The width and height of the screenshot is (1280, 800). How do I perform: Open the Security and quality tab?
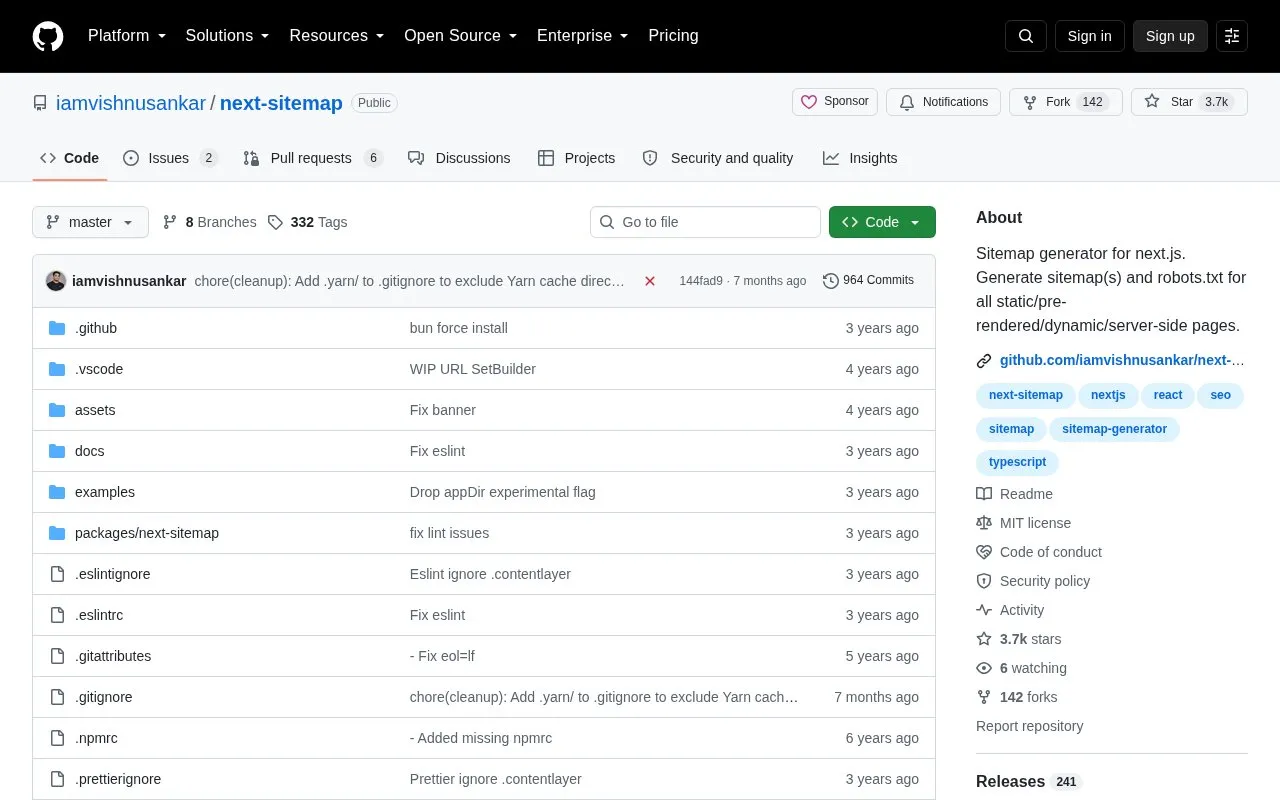click(x=718, y=158)
